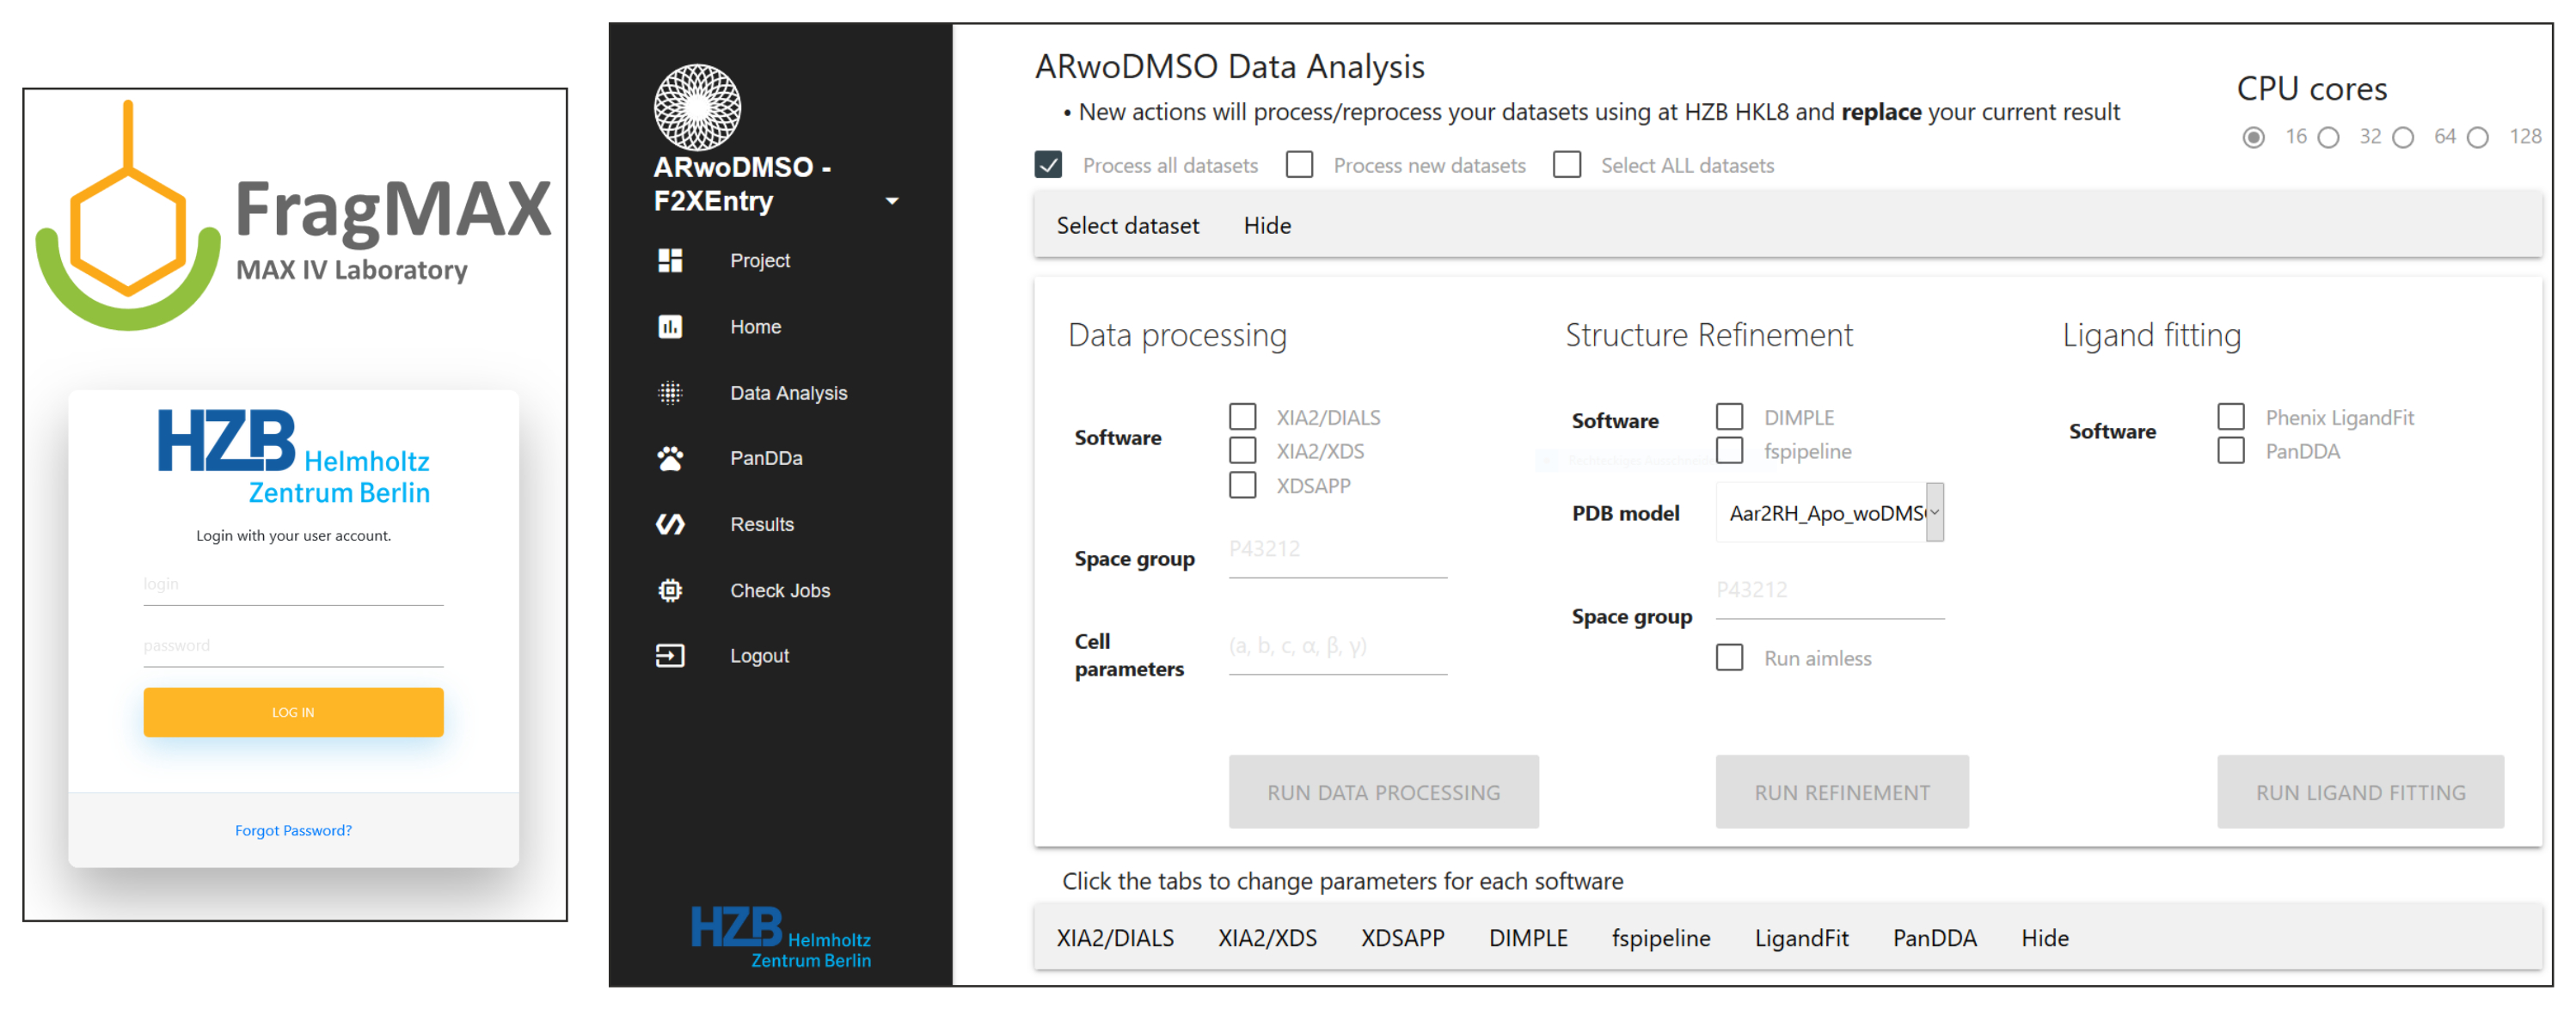
Task: Click the Project dashboard icon in the sidebar
Action: (x=669, y=260)
